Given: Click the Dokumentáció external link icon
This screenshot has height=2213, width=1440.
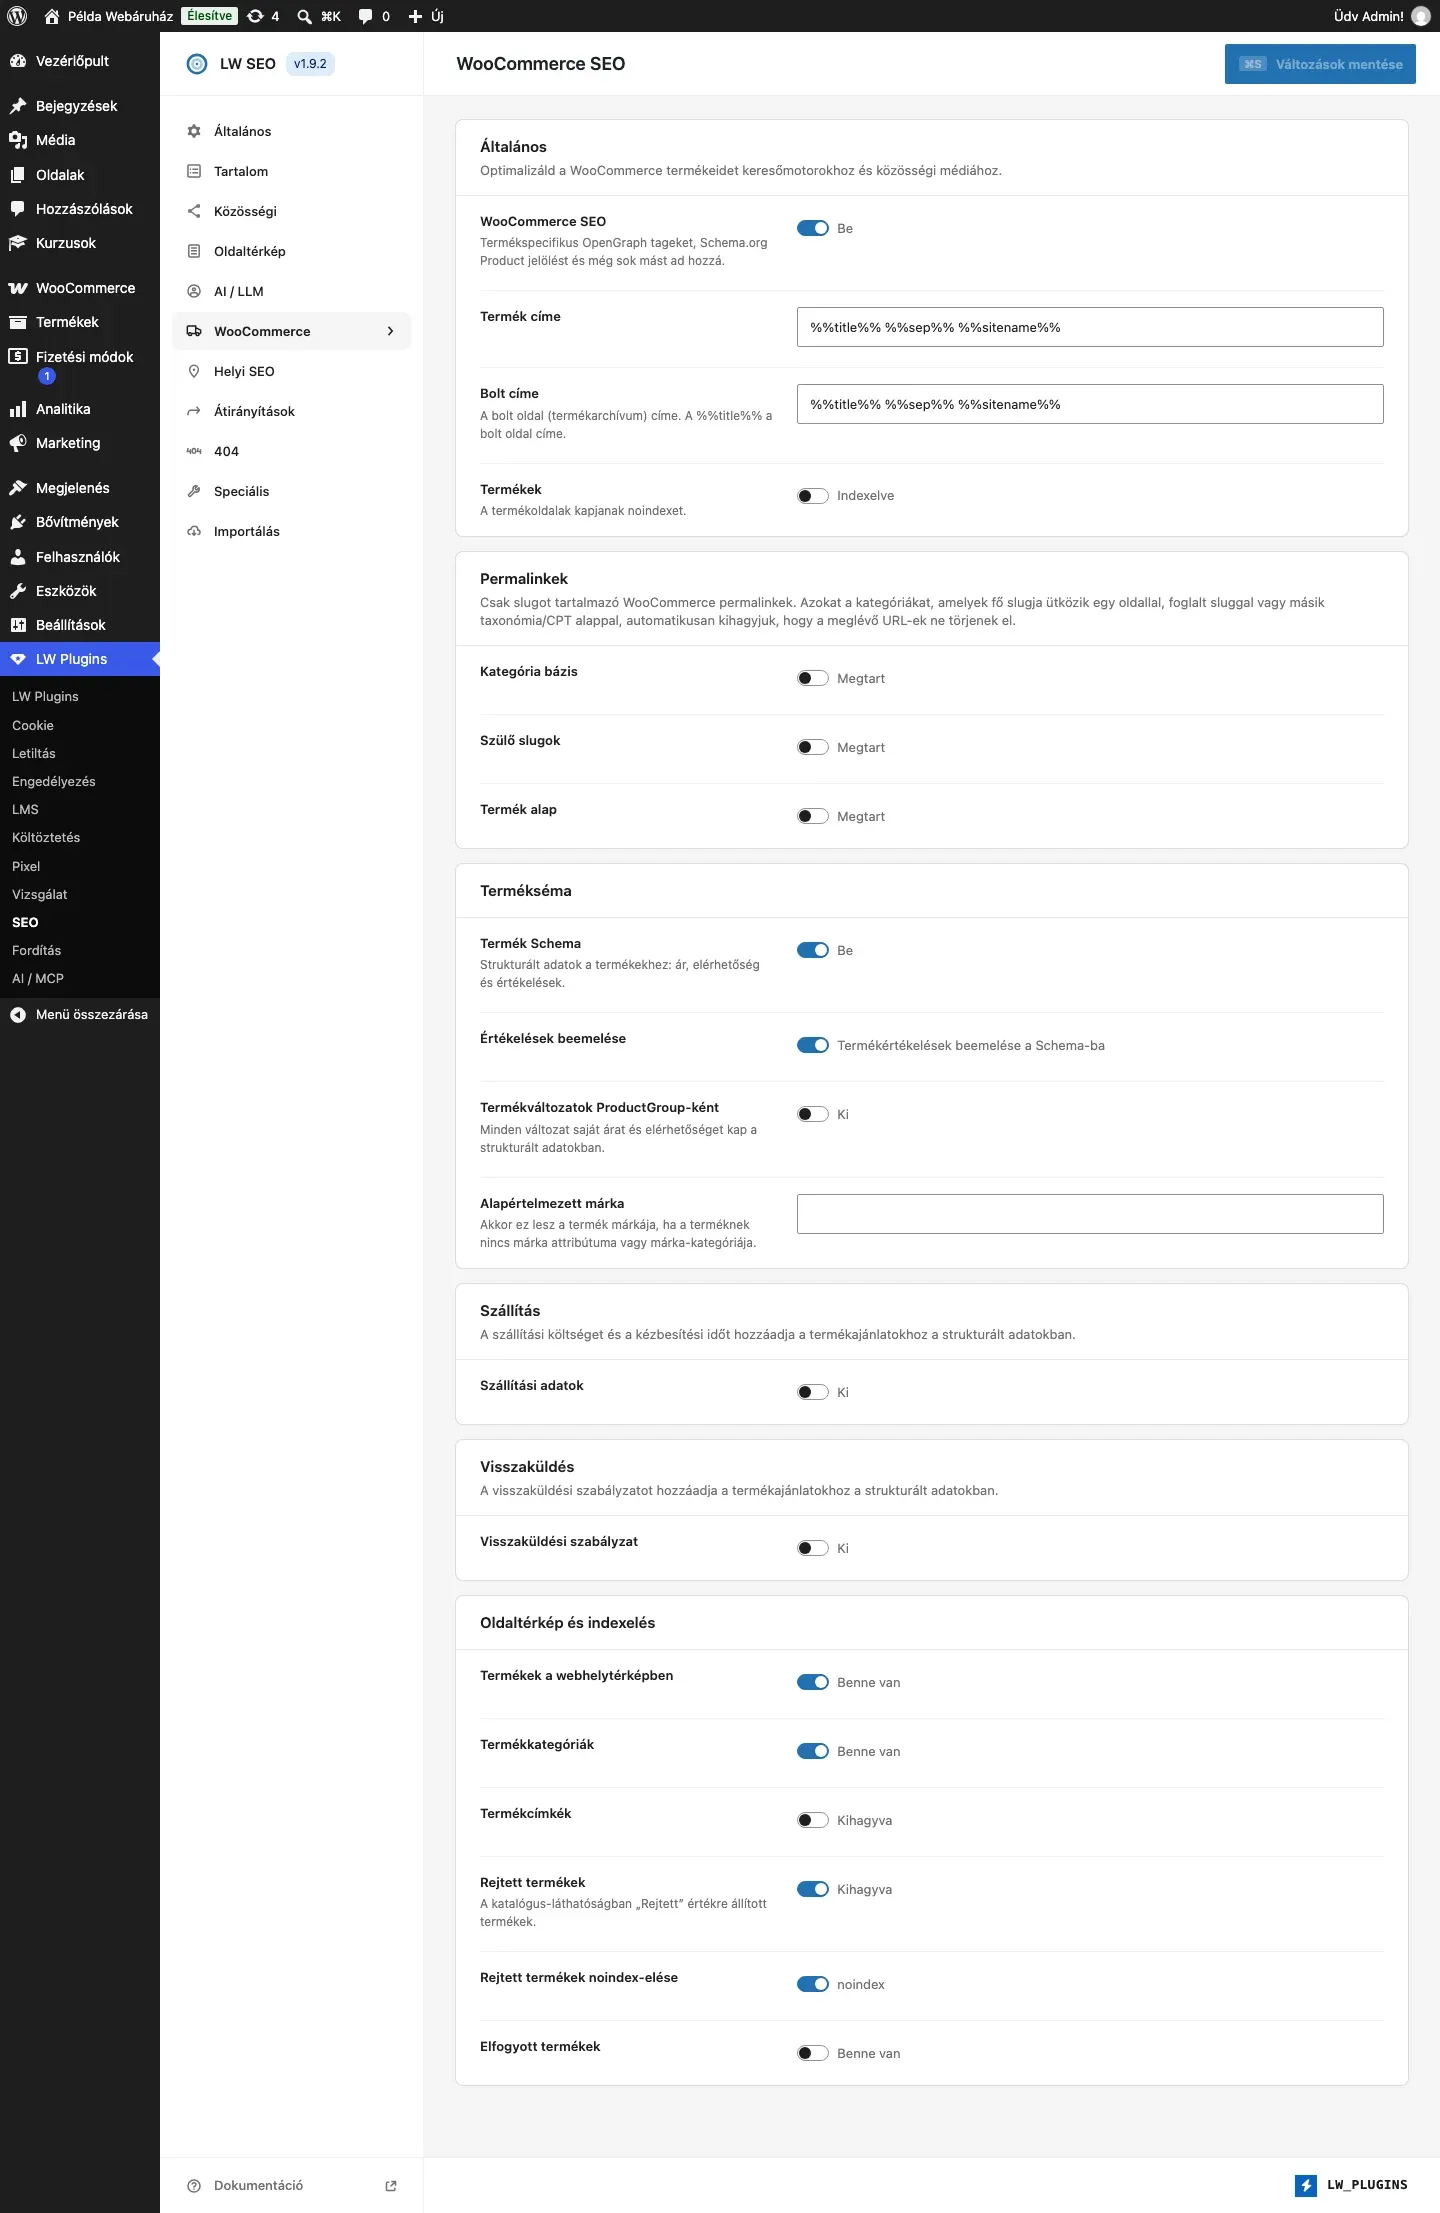Looking at the screenshot, I should 391,2185.
